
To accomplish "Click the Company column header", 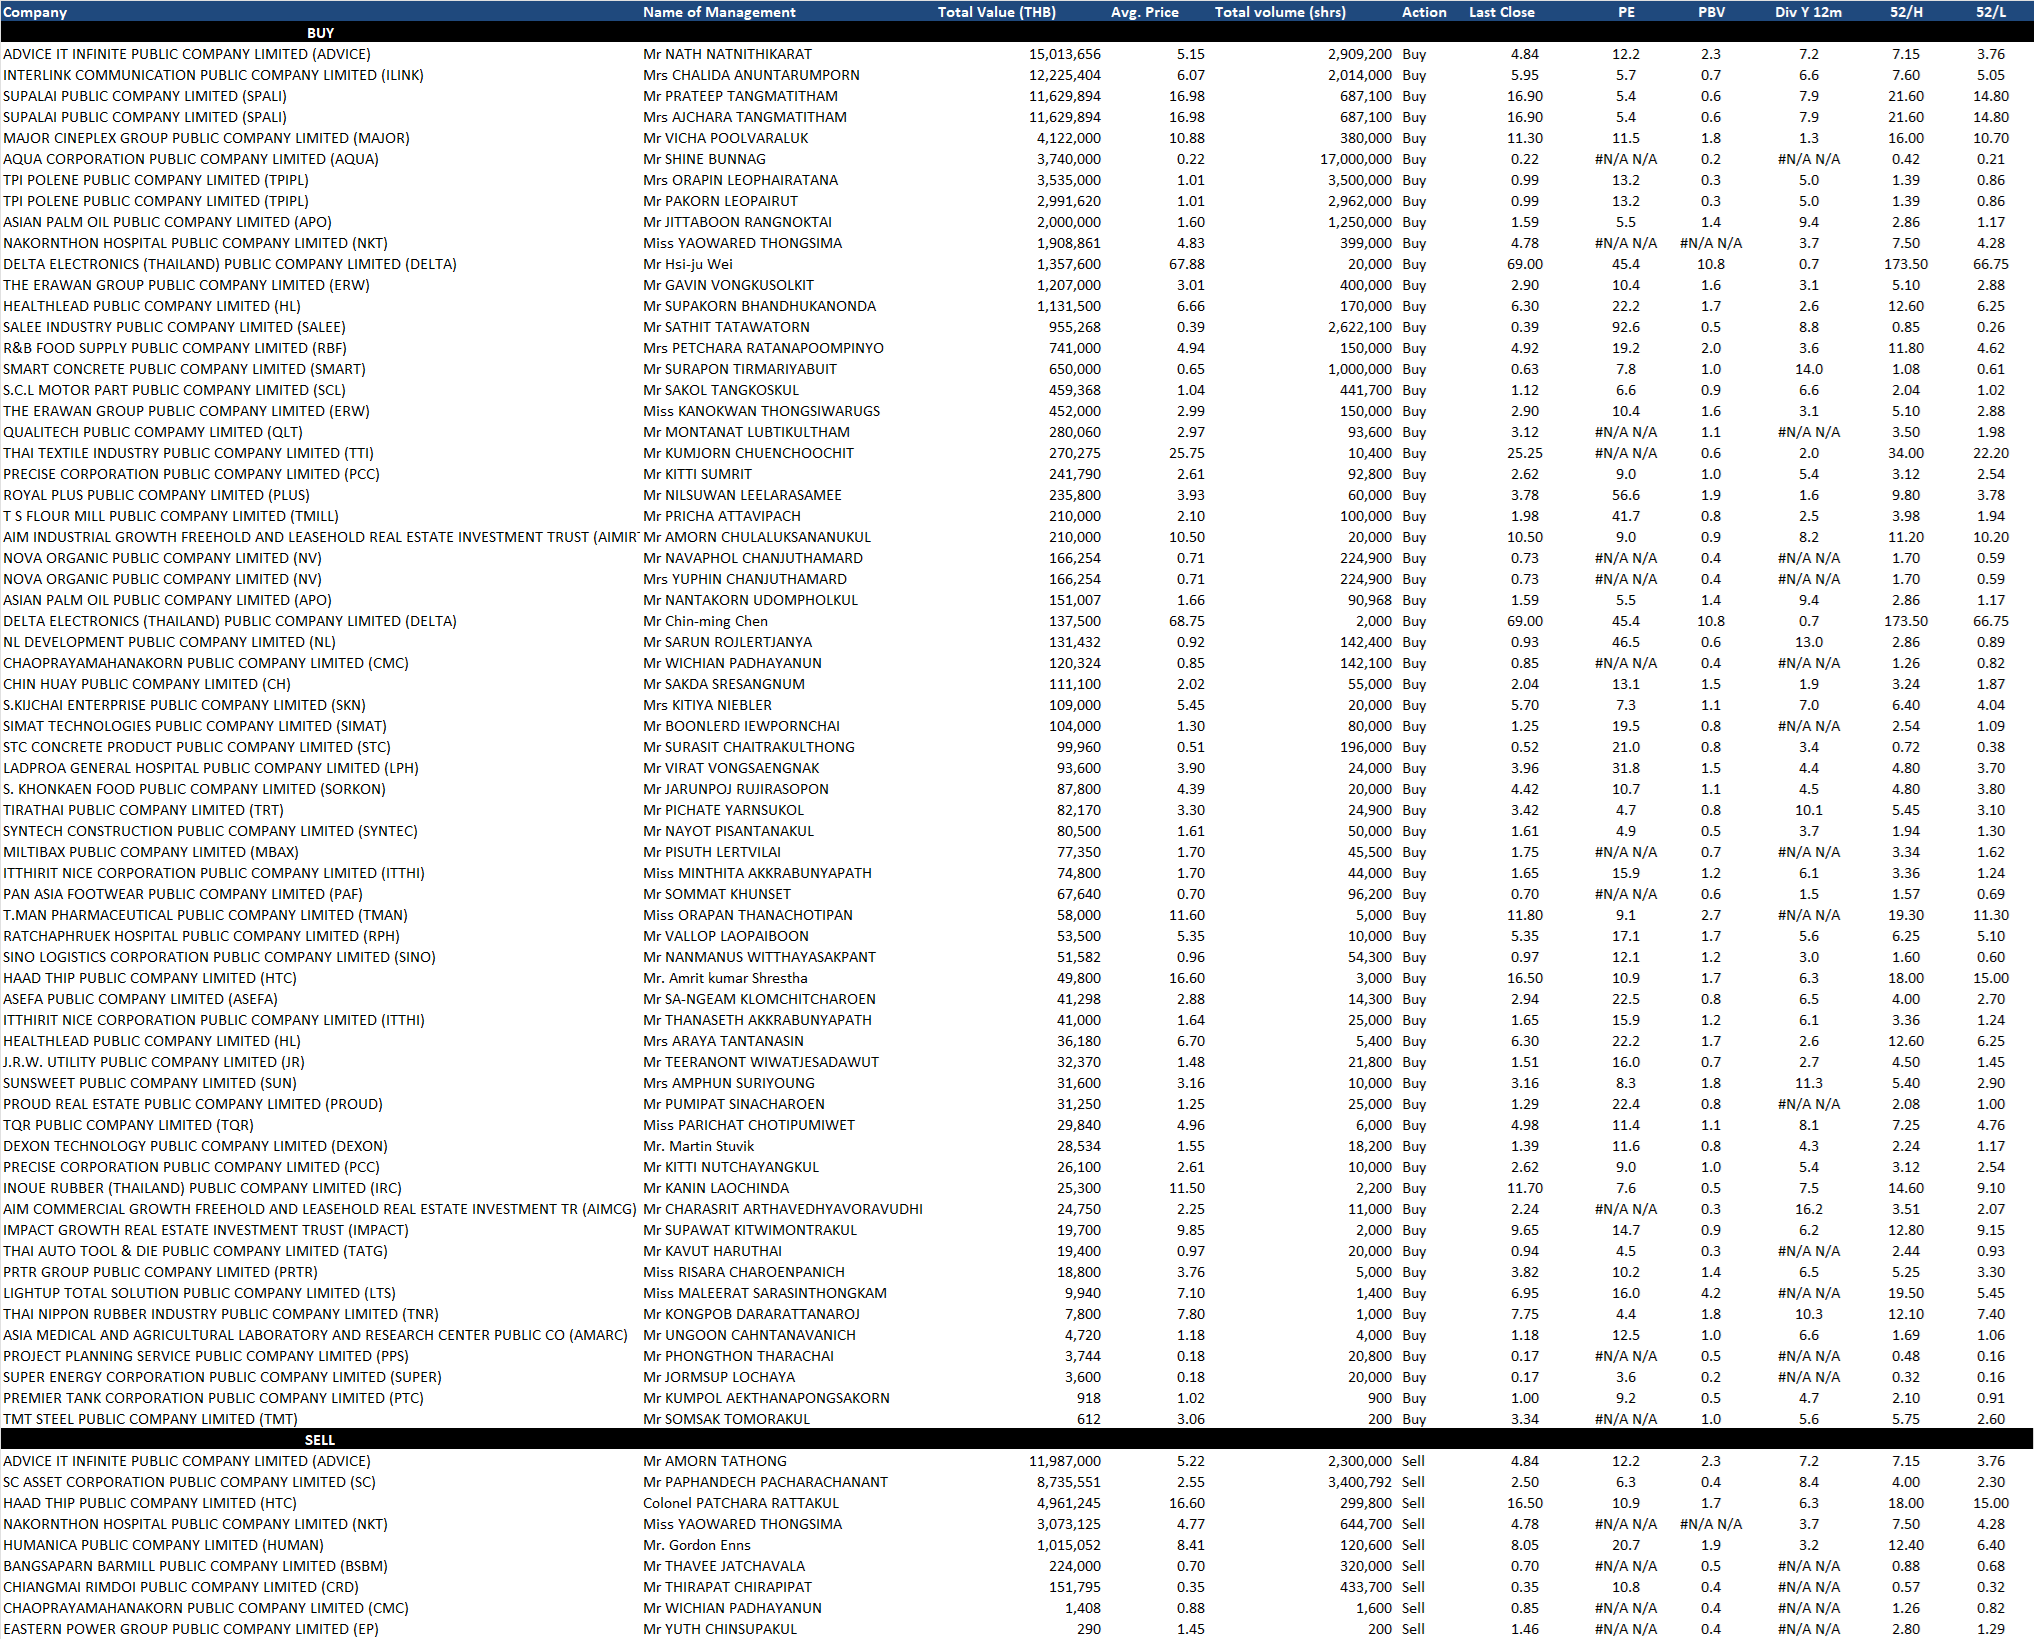I will pyautogui.click(x=35, y=12).
